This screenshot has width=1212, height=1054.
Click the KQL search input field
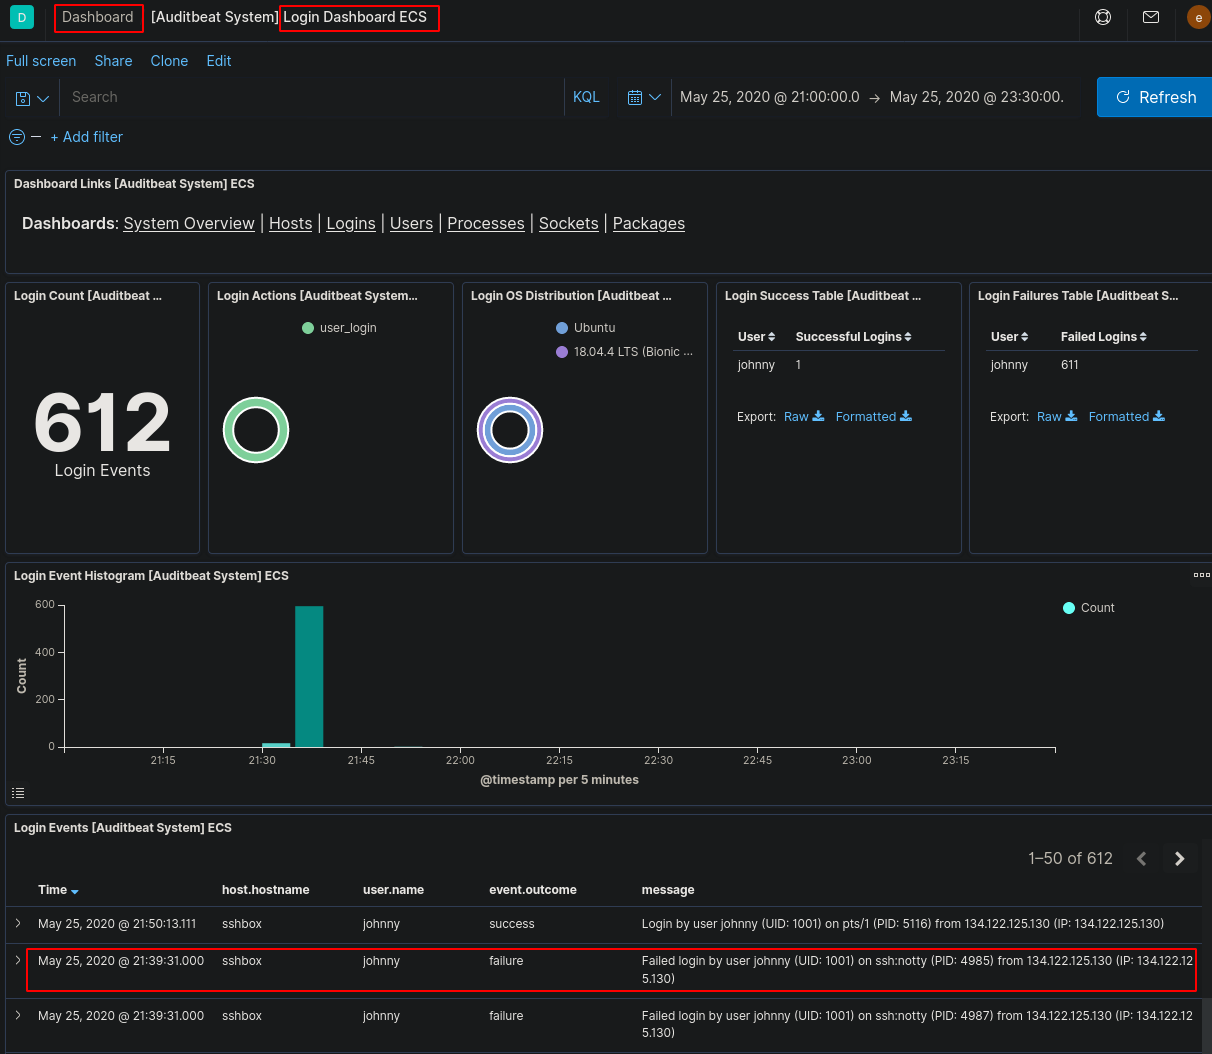click(310, 98)
